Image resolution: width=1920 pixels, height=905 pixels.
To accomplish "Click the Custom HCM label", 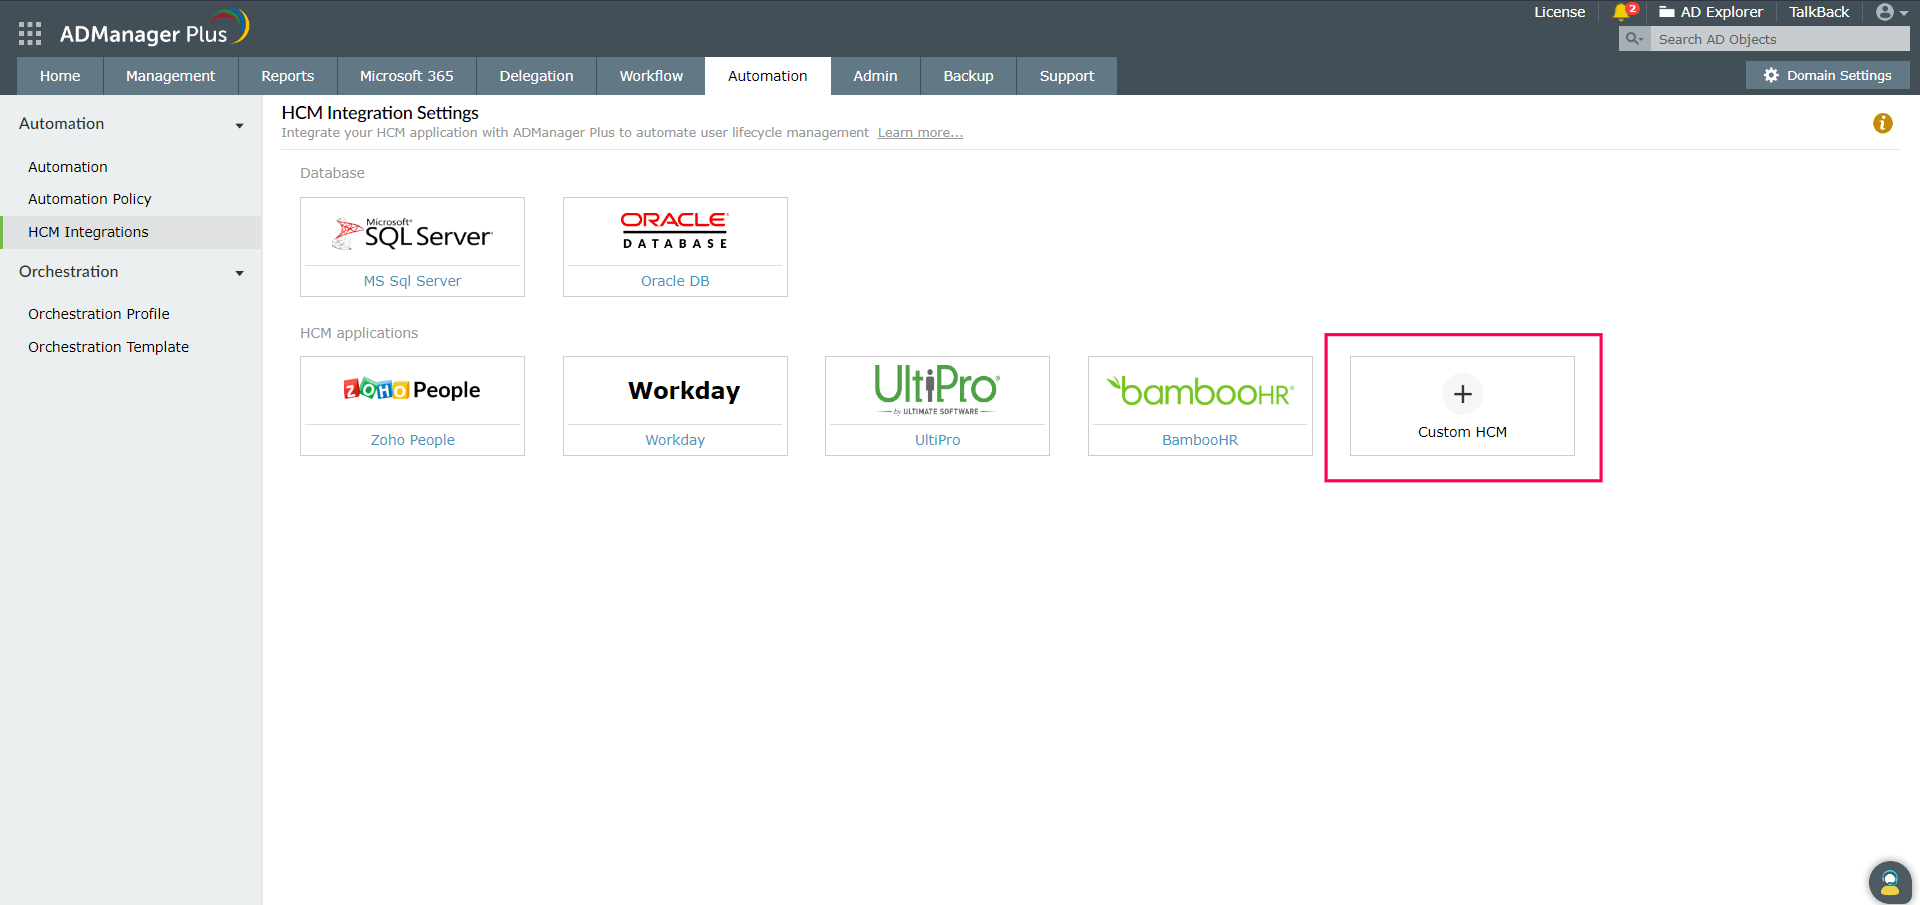I will (x=1462, y=432).
